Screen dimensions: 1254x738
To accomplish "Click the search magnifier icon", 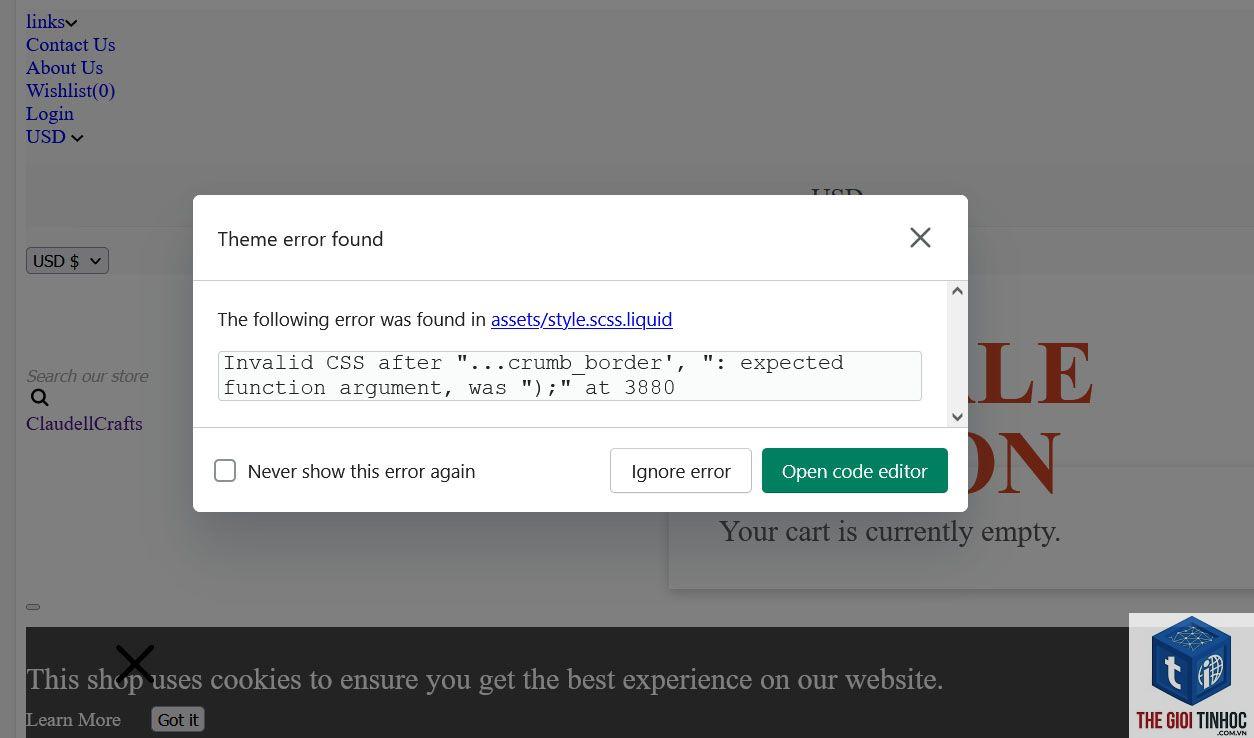I will (39, 398).
